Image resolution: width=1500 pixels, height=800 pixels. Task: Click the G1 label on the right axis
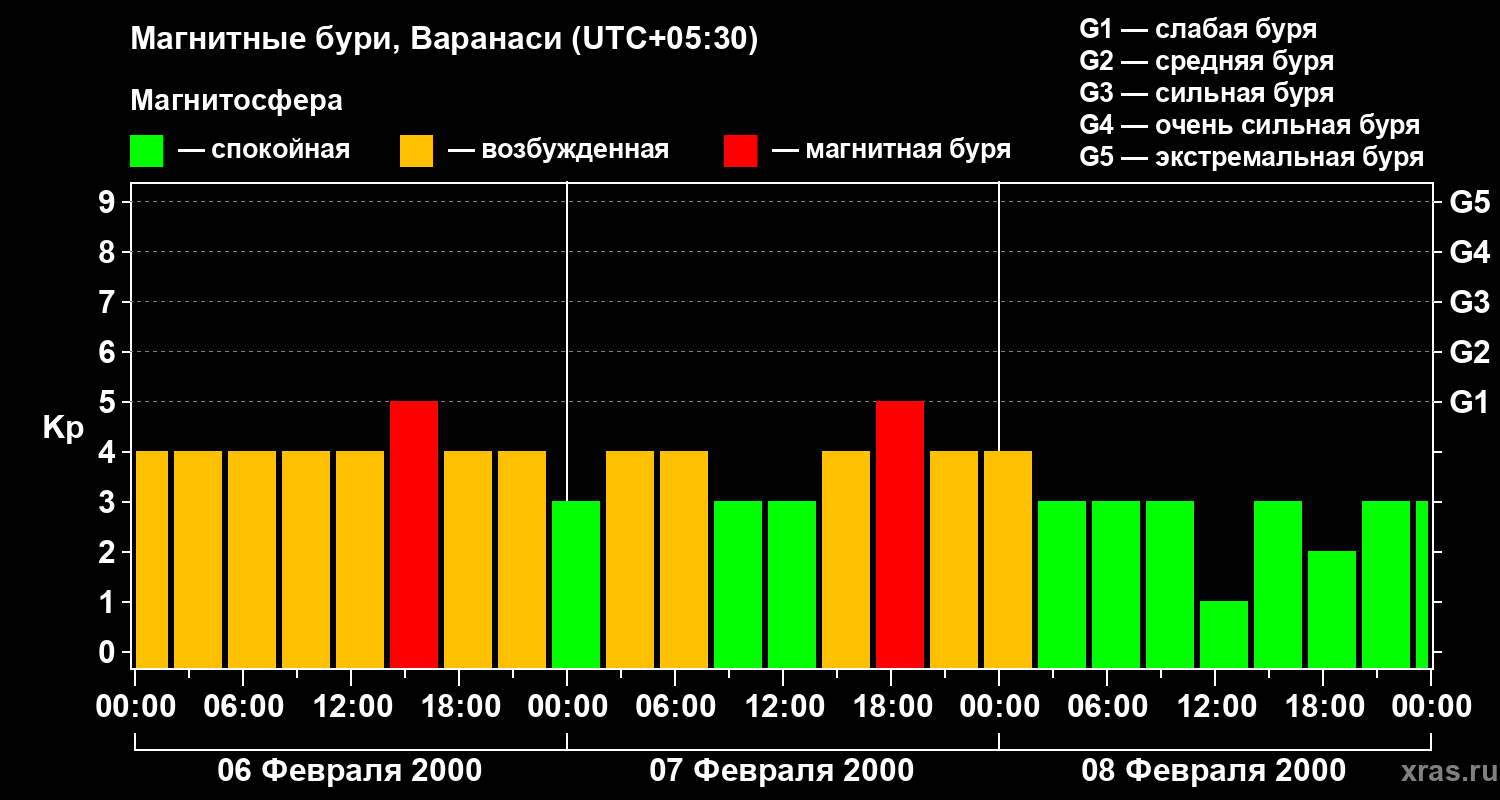(1469, 403)
